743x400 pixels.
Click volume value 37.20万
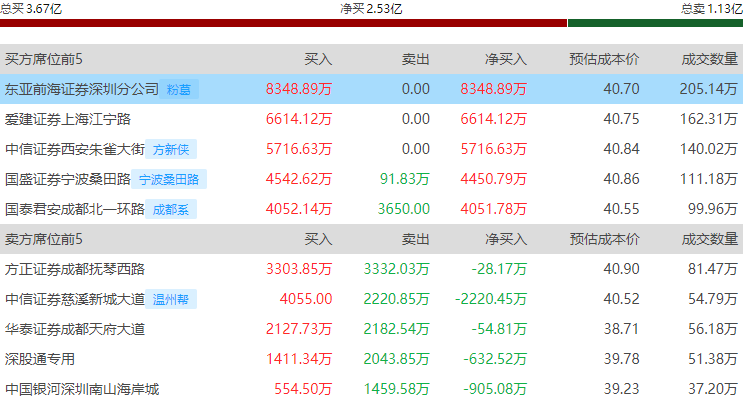[713, 389]
